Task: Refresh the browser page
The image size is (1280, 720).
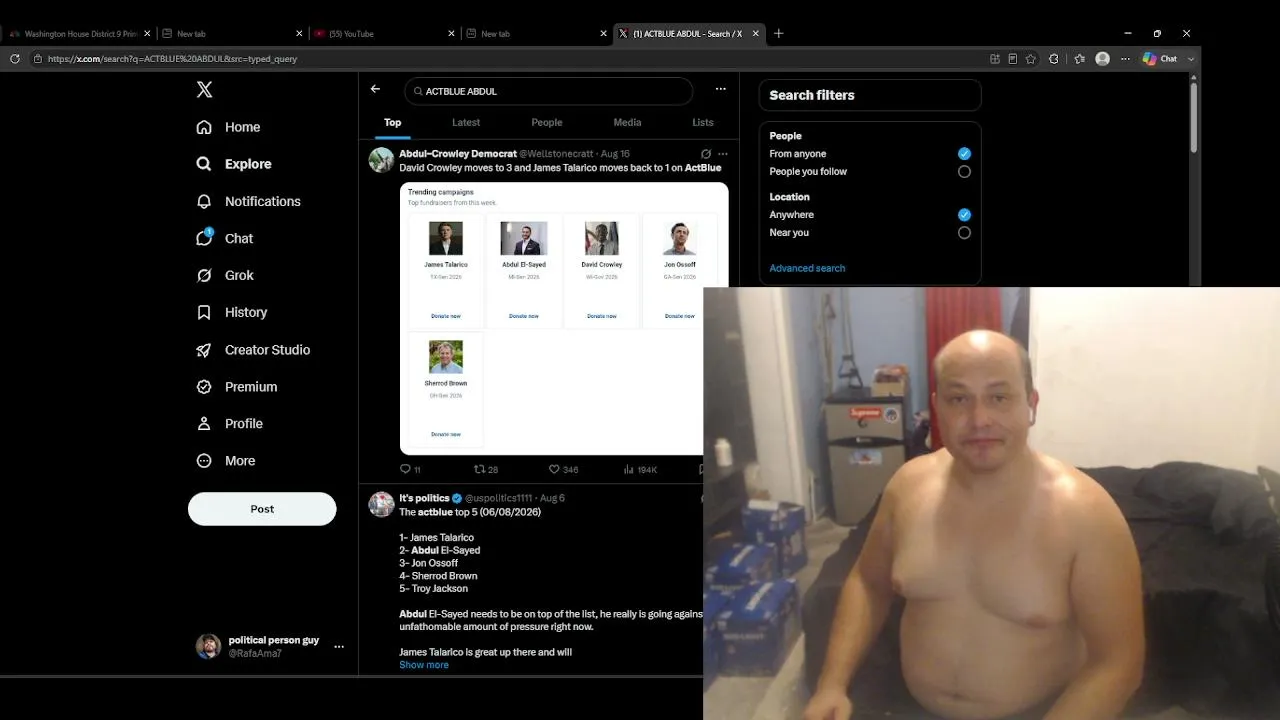Action: point(15,59)
